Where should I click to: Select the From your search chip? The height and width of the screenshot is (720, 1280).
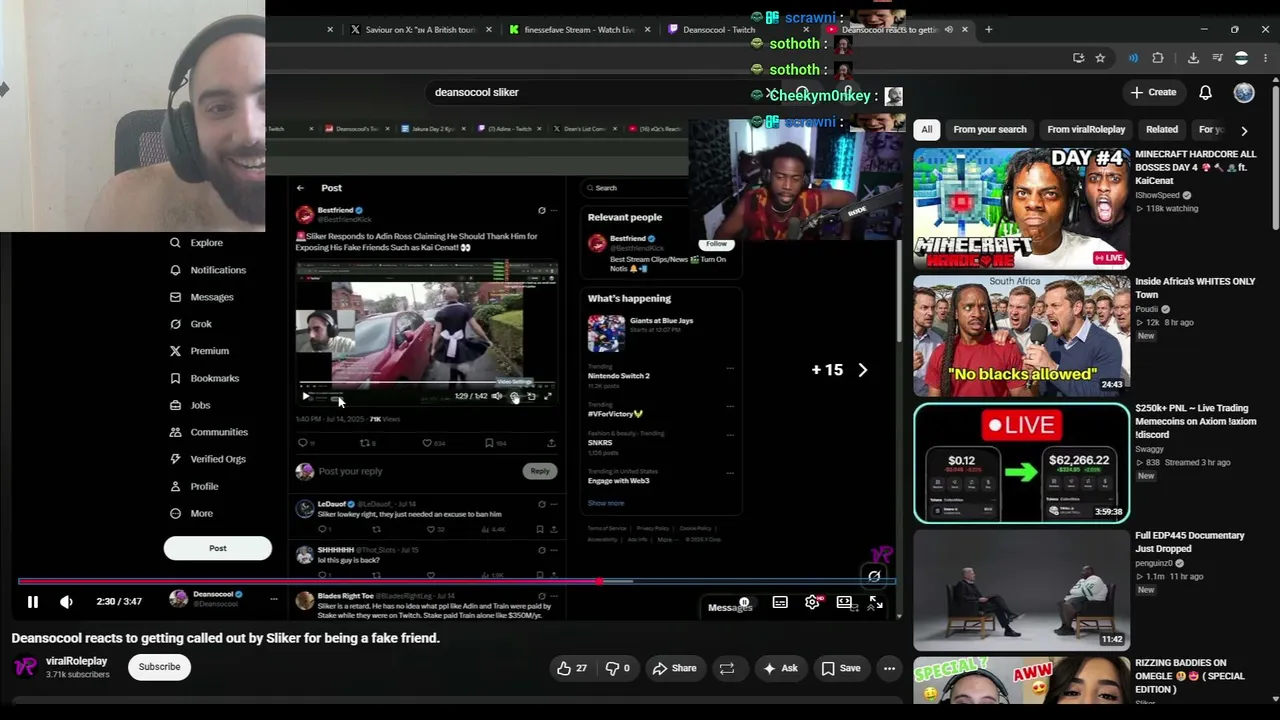pos(990,129)
